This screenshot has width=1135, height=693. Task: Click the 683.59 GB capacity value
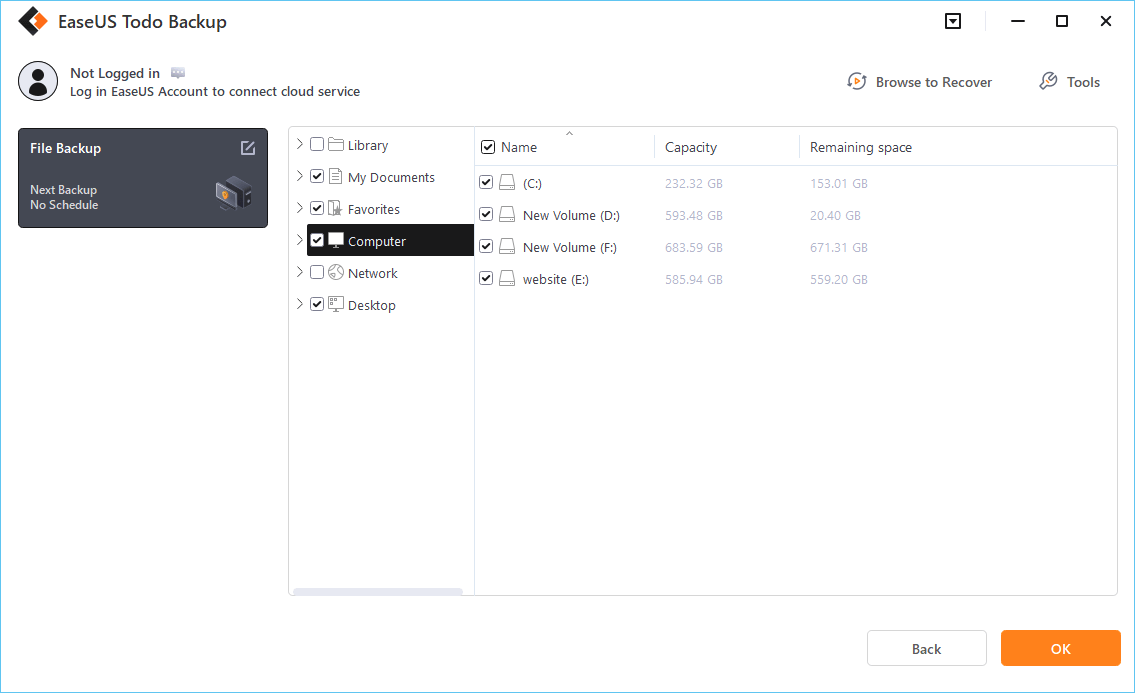693,248
